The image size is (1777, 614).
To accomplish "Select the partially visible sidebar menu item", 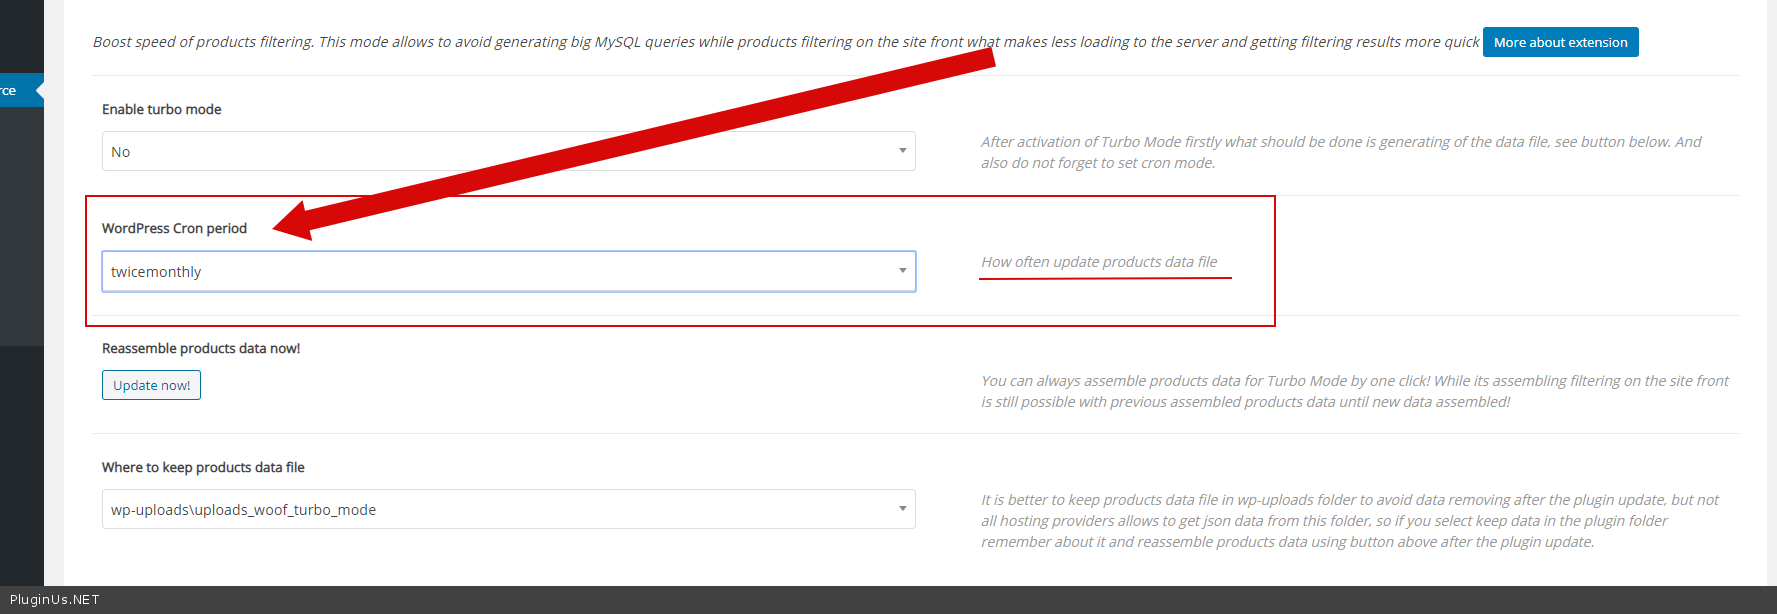I will point(12,90).
